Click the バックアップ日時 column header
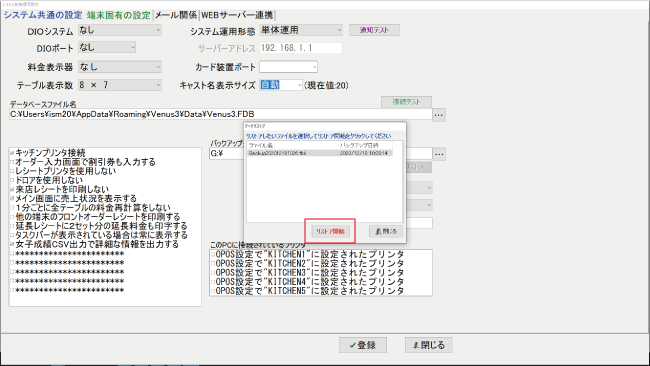 pyautogui.click(x=365, y=145)
